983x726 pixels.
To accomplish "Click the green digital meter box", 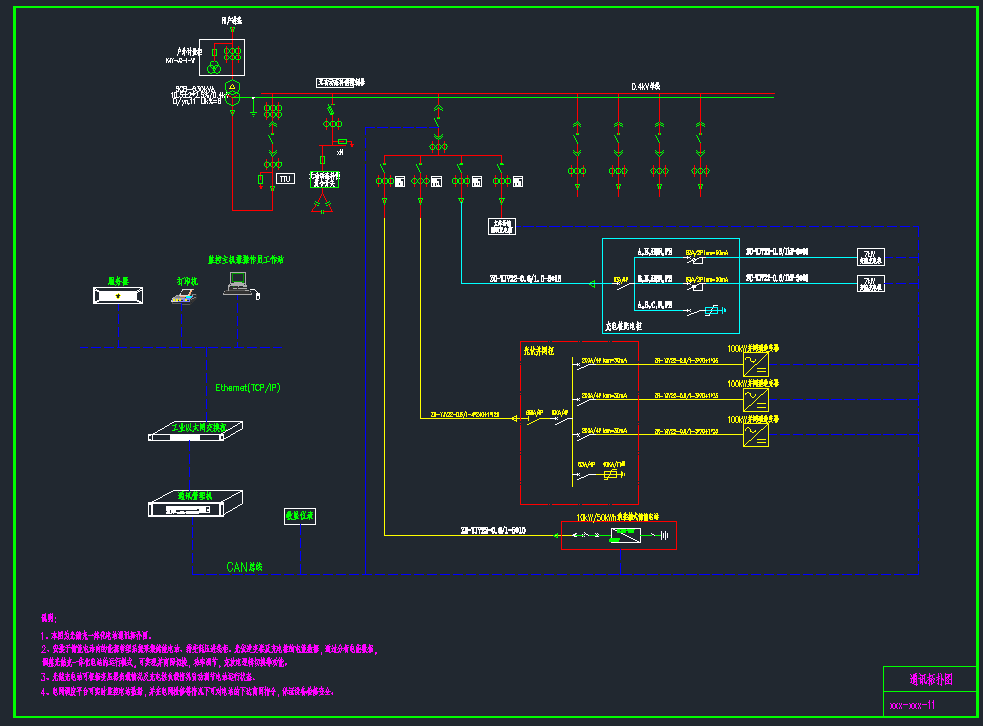I will pyautogui.click(x=299, y=516).
